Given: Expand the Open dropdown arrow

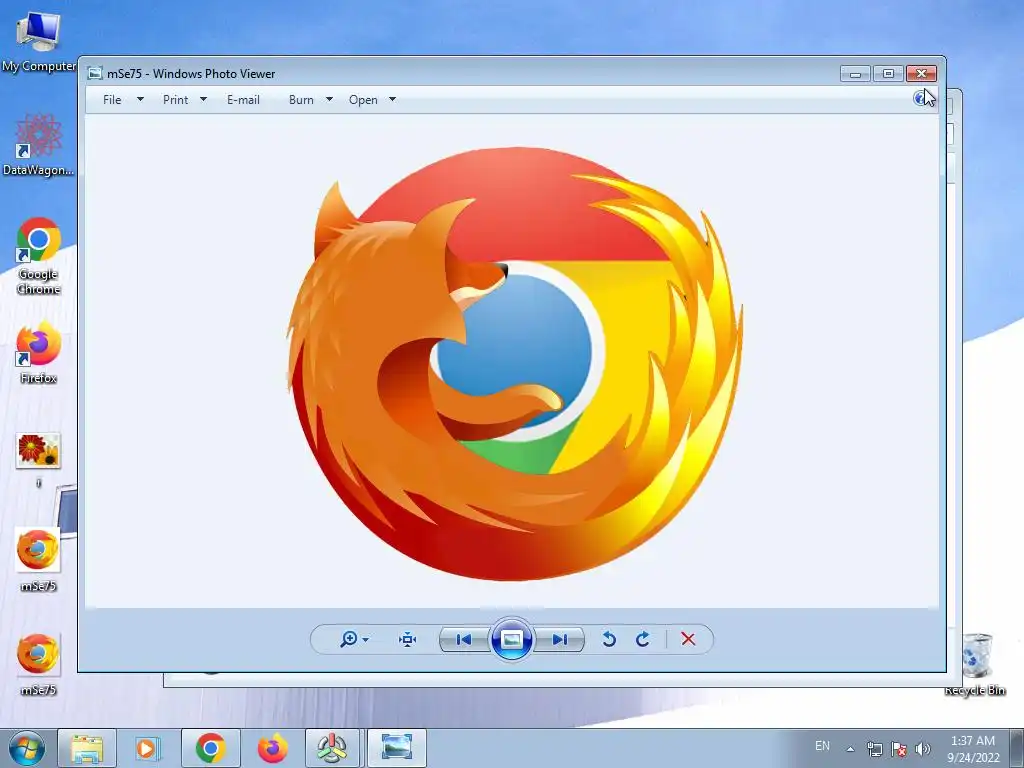Looking at the screenshot, I should 392,99.
